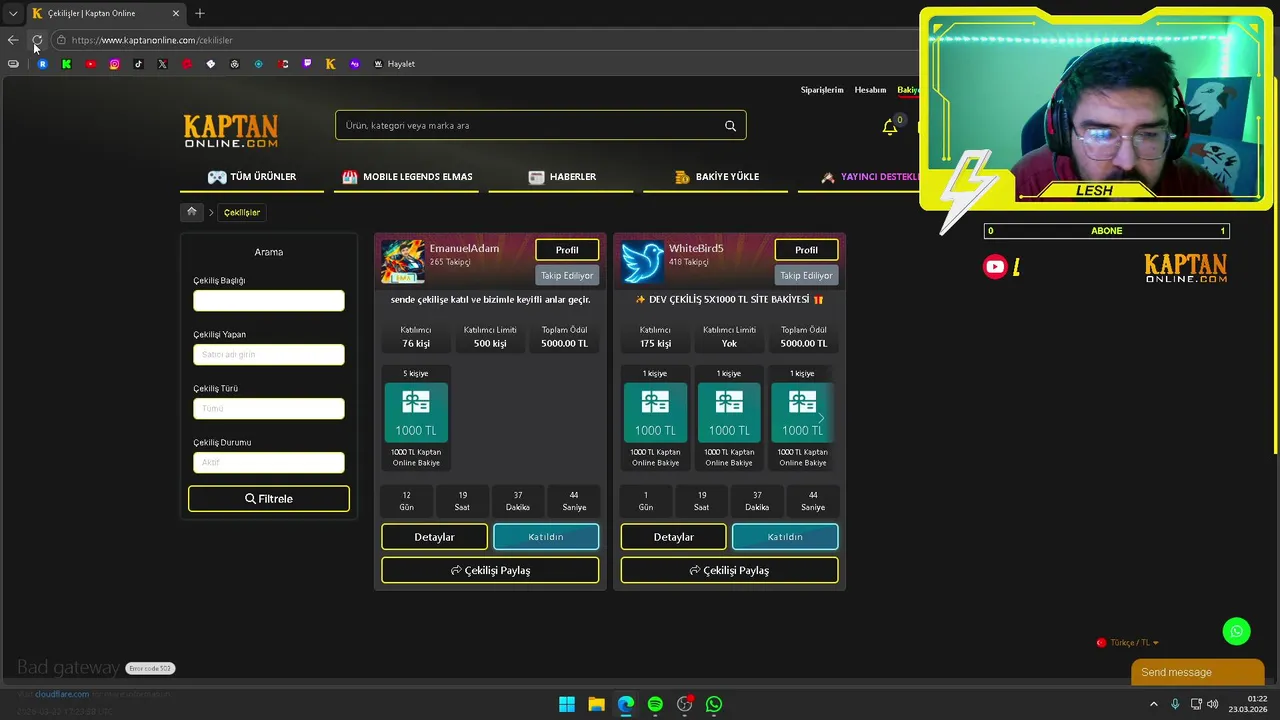Toggle Takip Ediliyor for EmanuelAdam
Screen dimensions: 1280x720
[567, 275]
